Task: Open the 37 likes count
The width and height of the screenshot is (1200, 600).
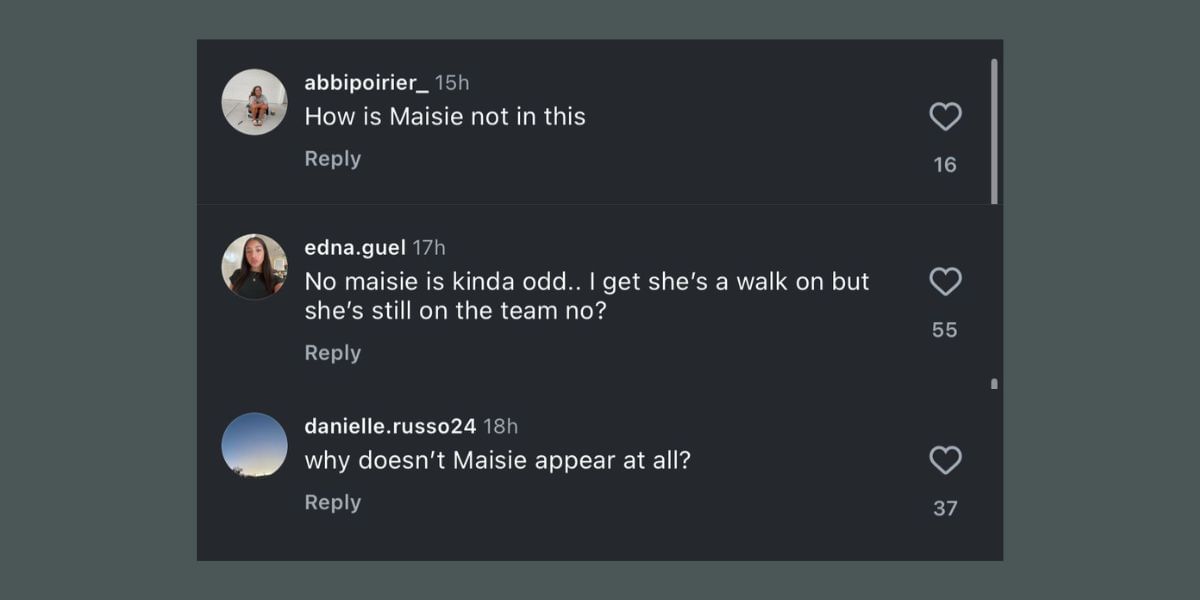Action: pos(945,508)
